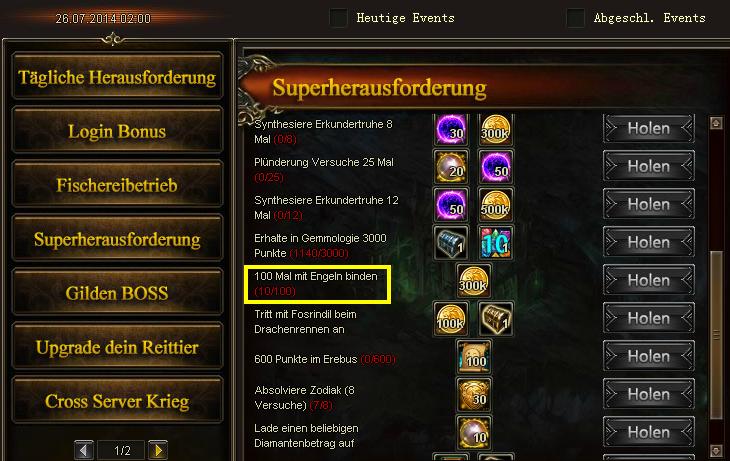Toggle the Abgeschl. Events checkbox

click(x=575, y=18)
